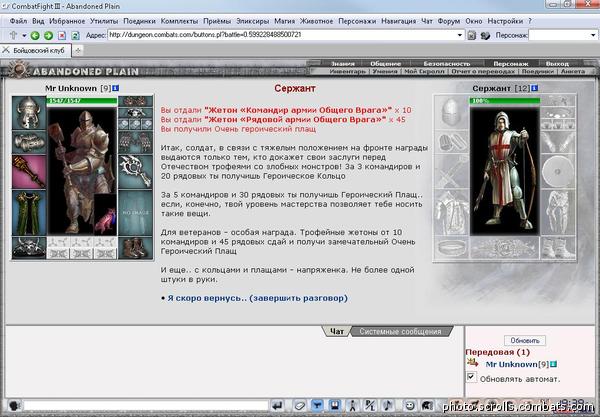600x417 pixels.
Task: Click the NO IMAGE equipment slot
Action: pos(135,213)
